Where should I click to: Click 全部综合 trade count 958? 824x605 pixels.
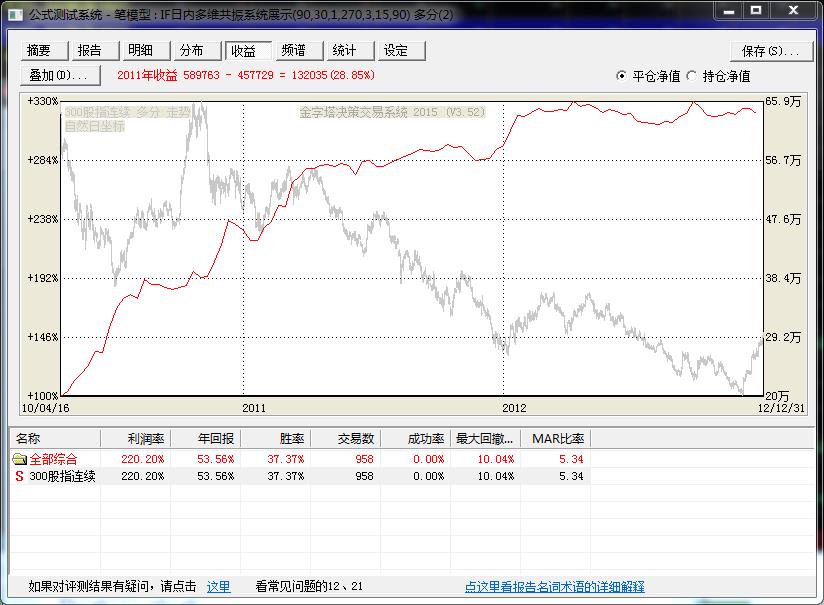[364, 459]
